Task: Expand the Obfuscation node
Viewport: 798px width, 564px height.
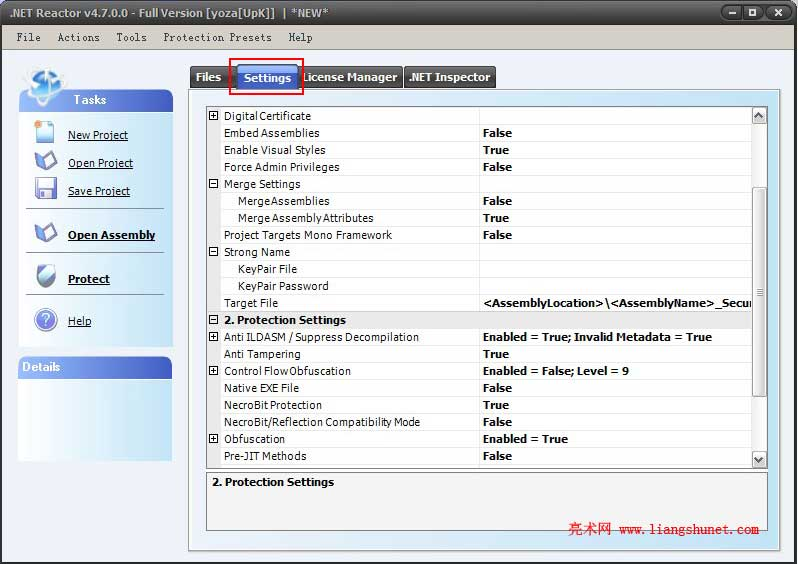Action: click(214, 438)
